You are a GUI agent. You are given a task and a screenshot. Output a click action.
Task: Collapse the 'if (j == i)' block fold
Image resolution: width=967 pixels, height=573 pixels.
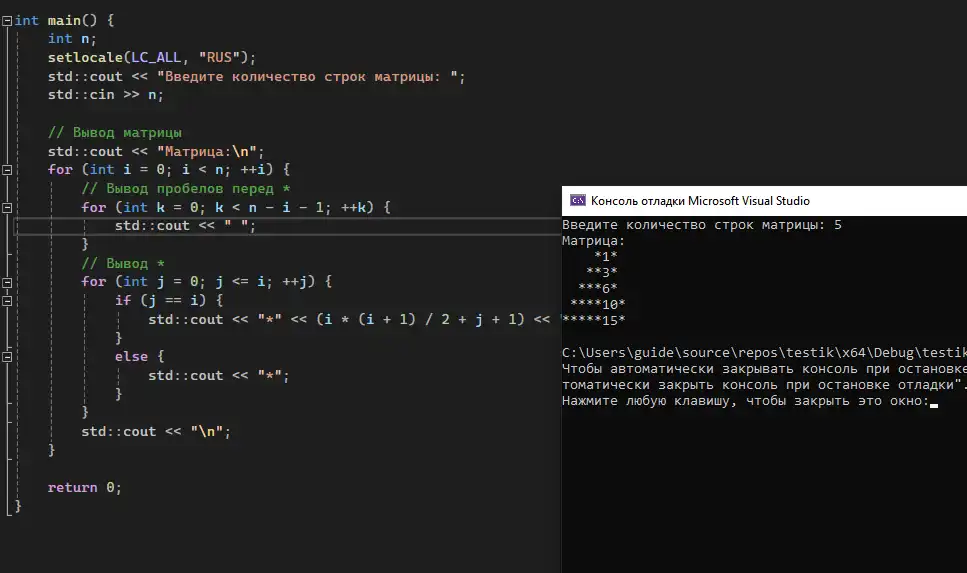coord(7,301)
